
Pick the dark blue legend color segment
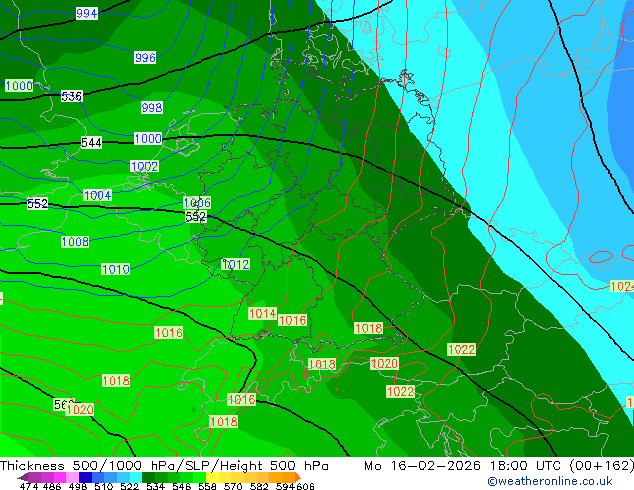(x=85, y=477)
